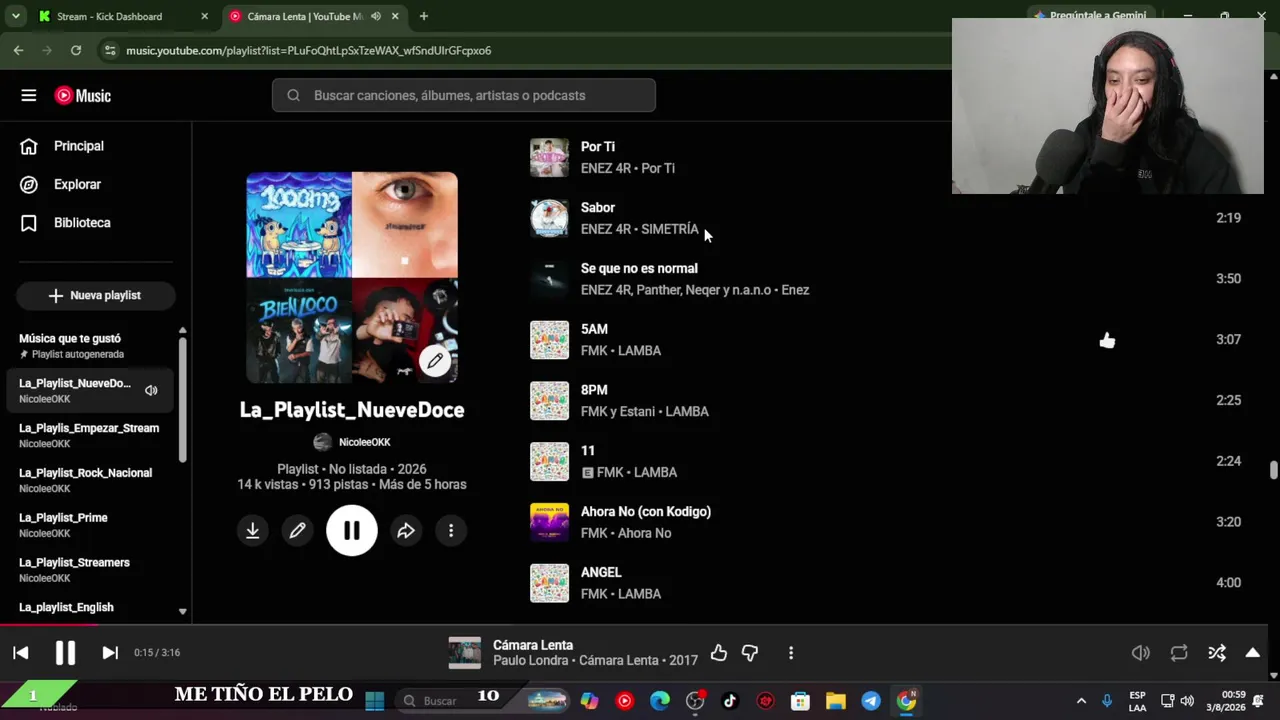Open the hamburger guide menu

(29, 96)
